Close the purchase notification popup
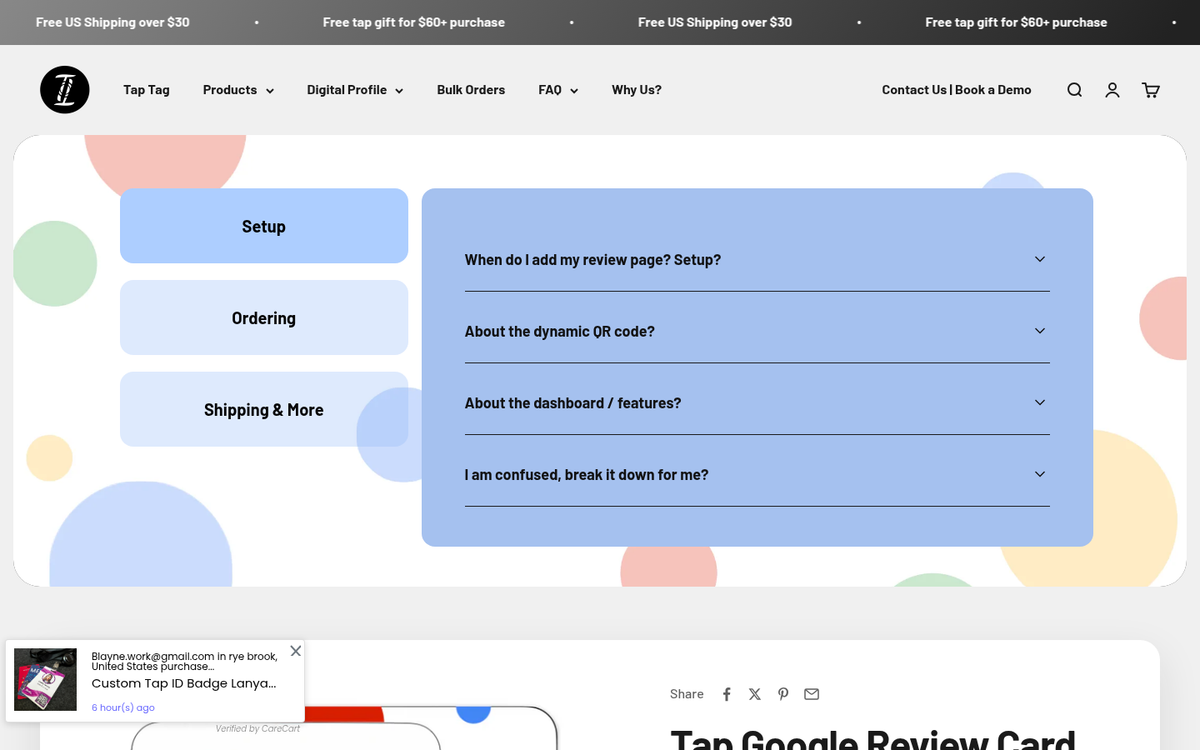Image resolution: width=1200 pixels, height=750 pixels. click(295, 651)
